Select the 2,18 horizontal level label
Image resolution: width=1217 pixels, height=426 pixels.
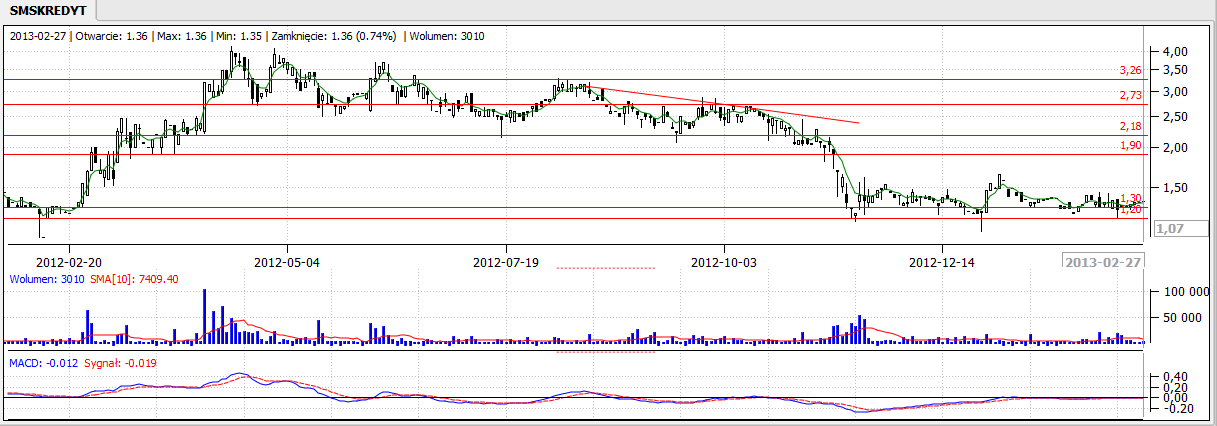coord(1130,126)
